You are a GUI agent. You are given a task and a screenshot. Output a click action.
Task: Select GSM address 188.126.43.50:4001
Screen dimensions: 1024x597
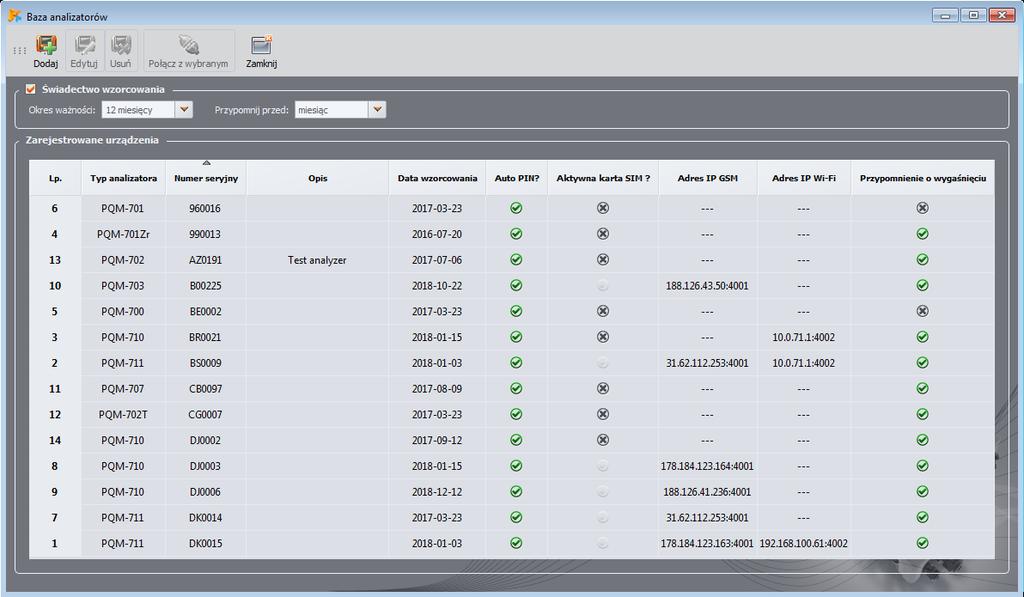click(707, 285)
